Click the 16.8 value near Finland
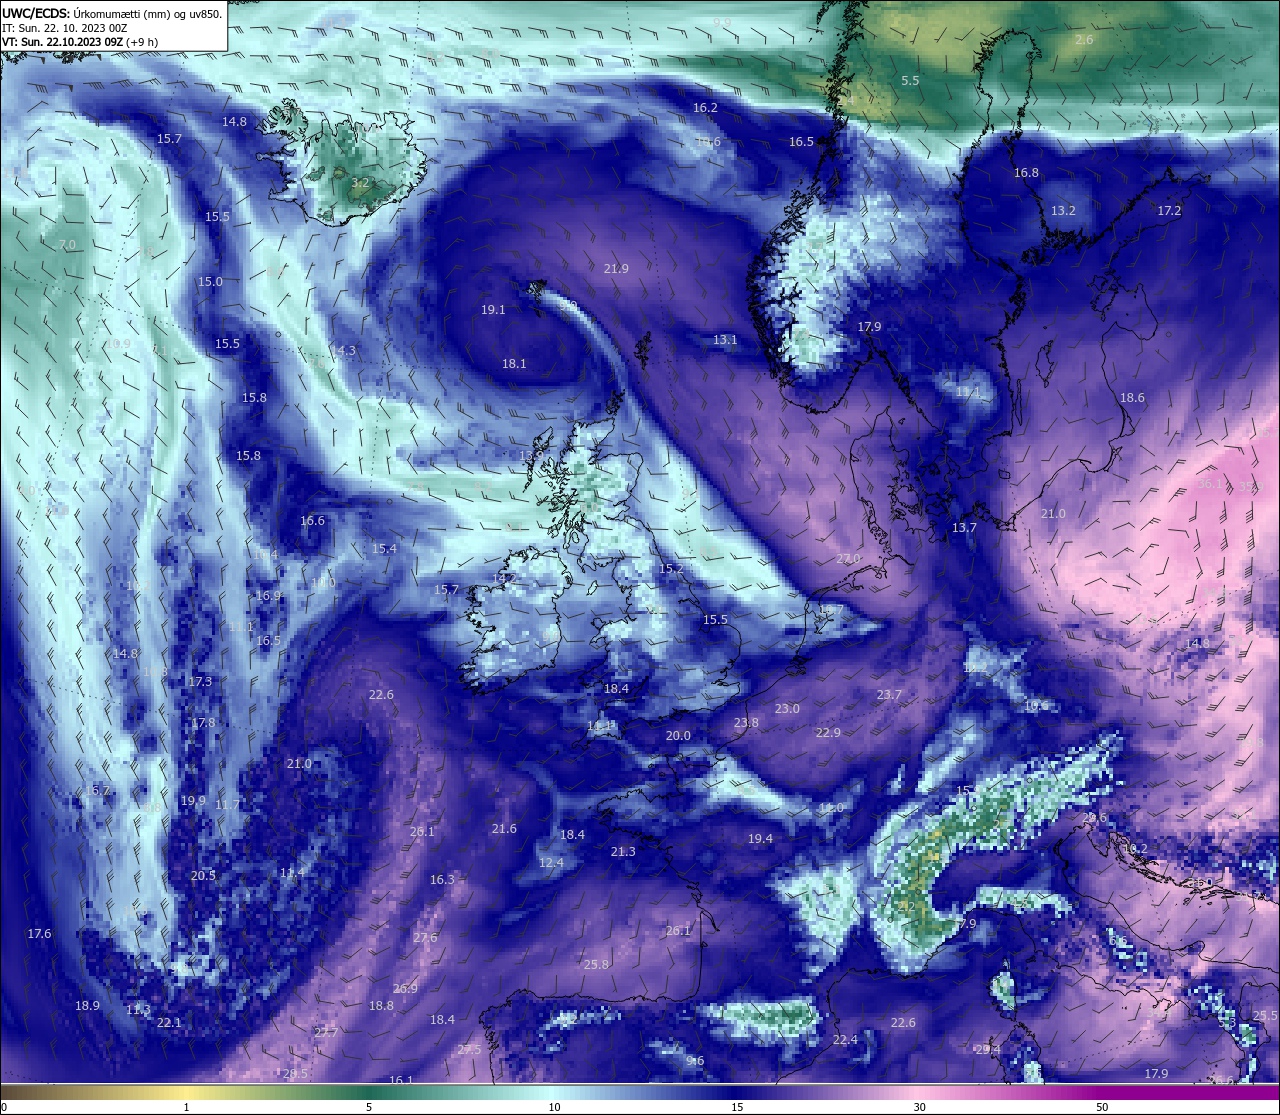 [x=1026, y=173]
